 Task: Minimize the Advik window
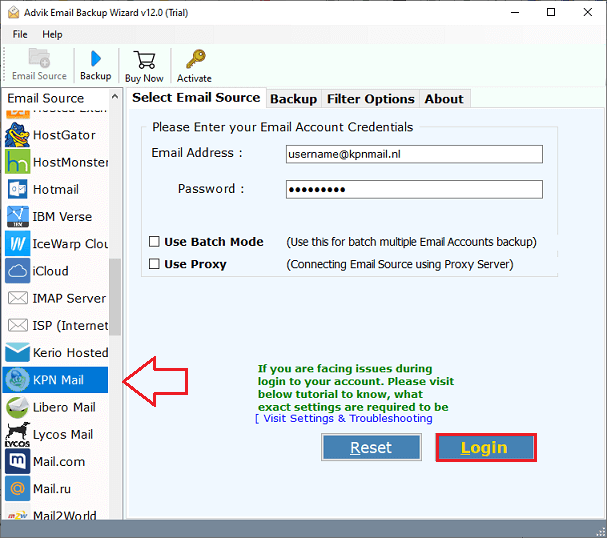[x=515, y=12]
